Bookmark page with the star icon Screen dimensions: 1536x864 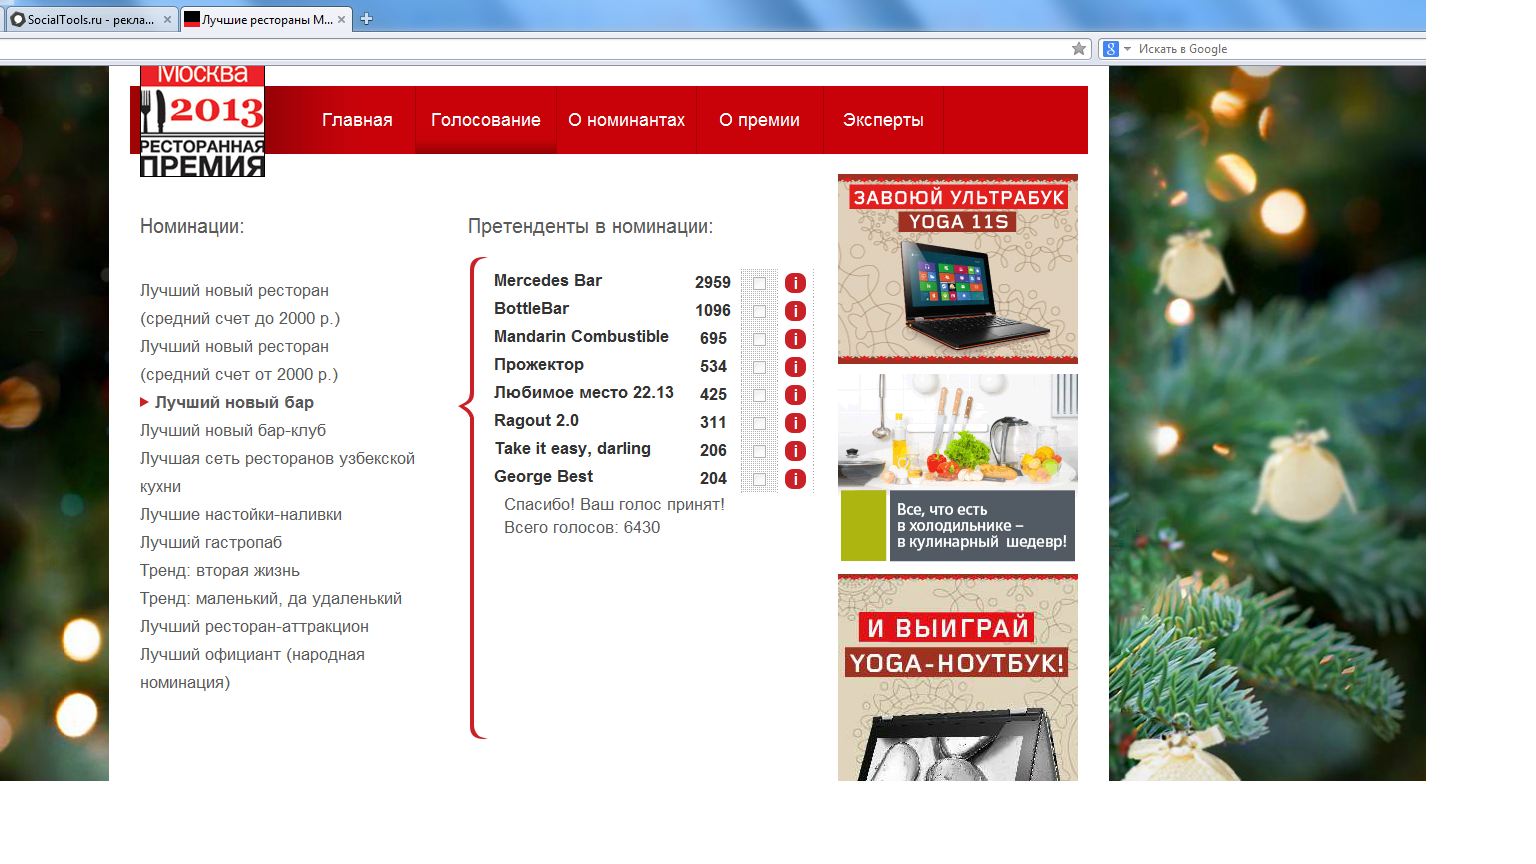click(x=1079, y=49)
